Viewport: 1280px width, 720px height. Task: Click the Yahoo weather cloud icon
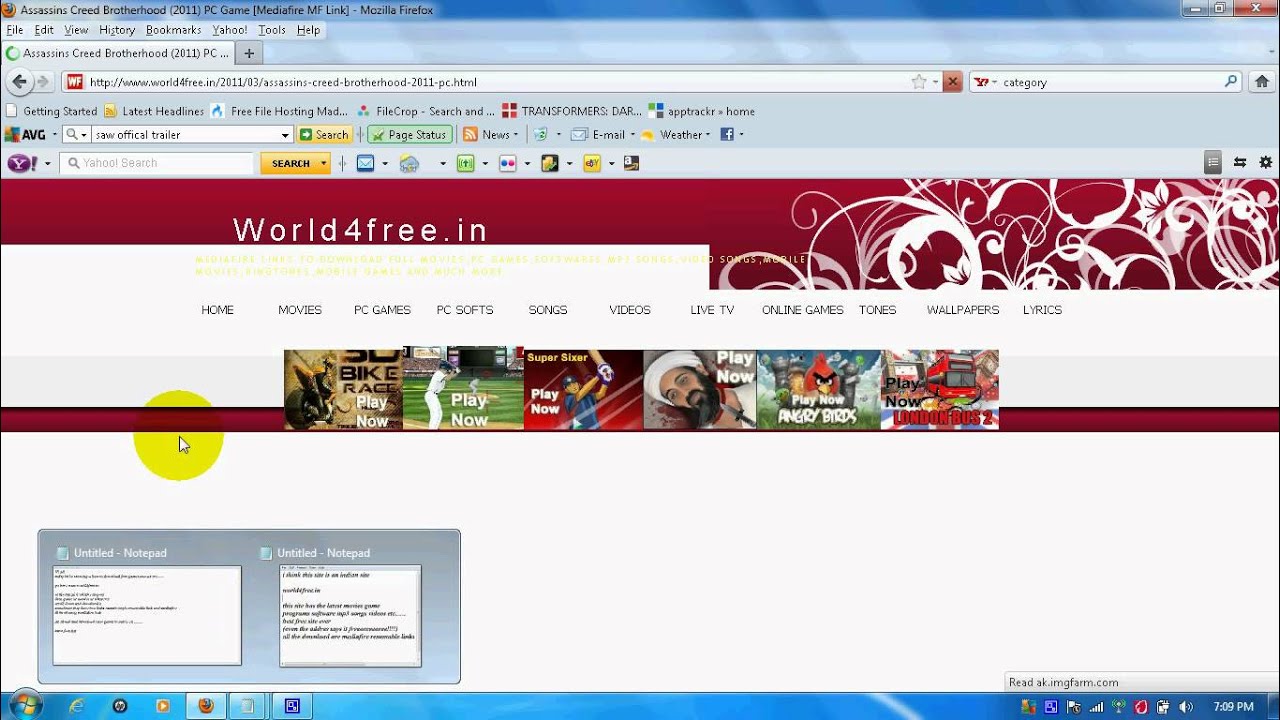[409, 163]
